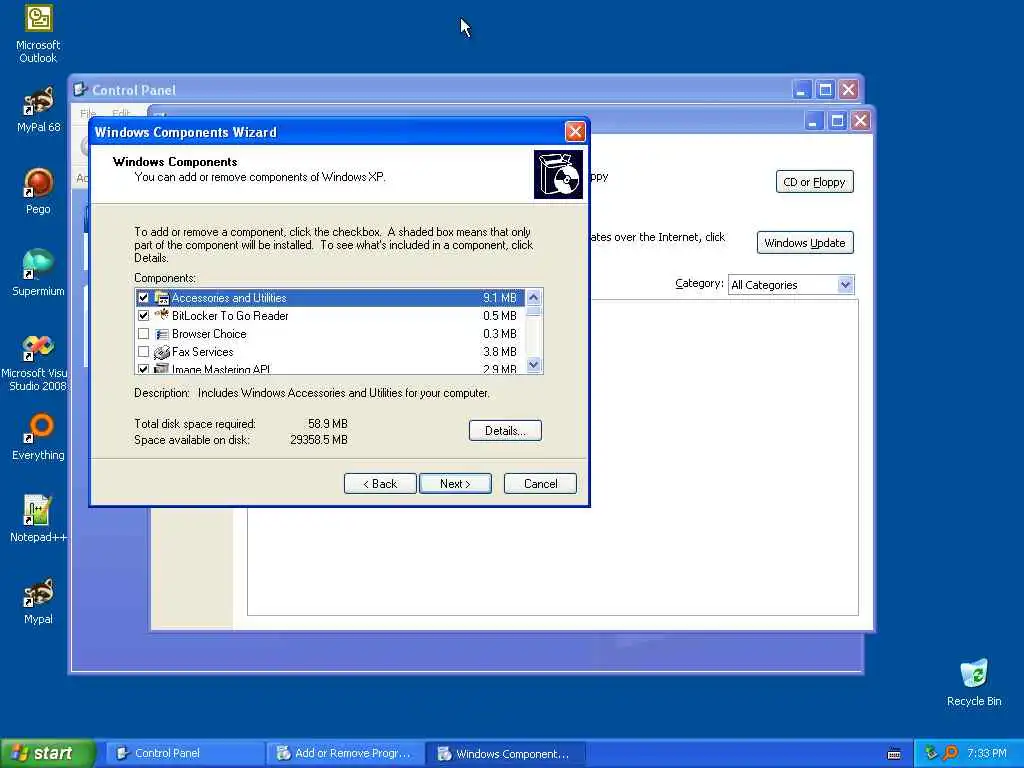
Task: Click components list scrollbar thumb
Action: pyautogui.click(x=534, y=311)
